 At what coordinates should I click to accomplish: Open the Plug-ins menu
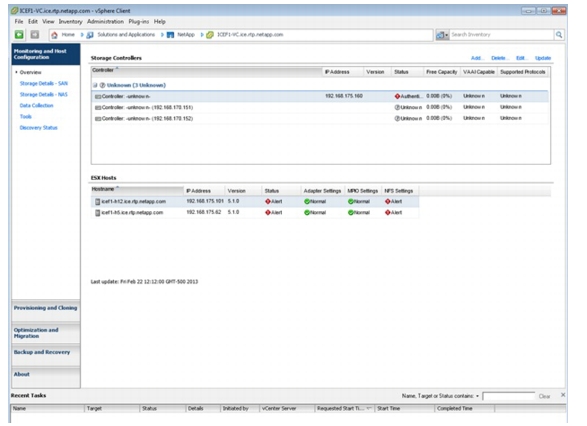click(139, 22)
